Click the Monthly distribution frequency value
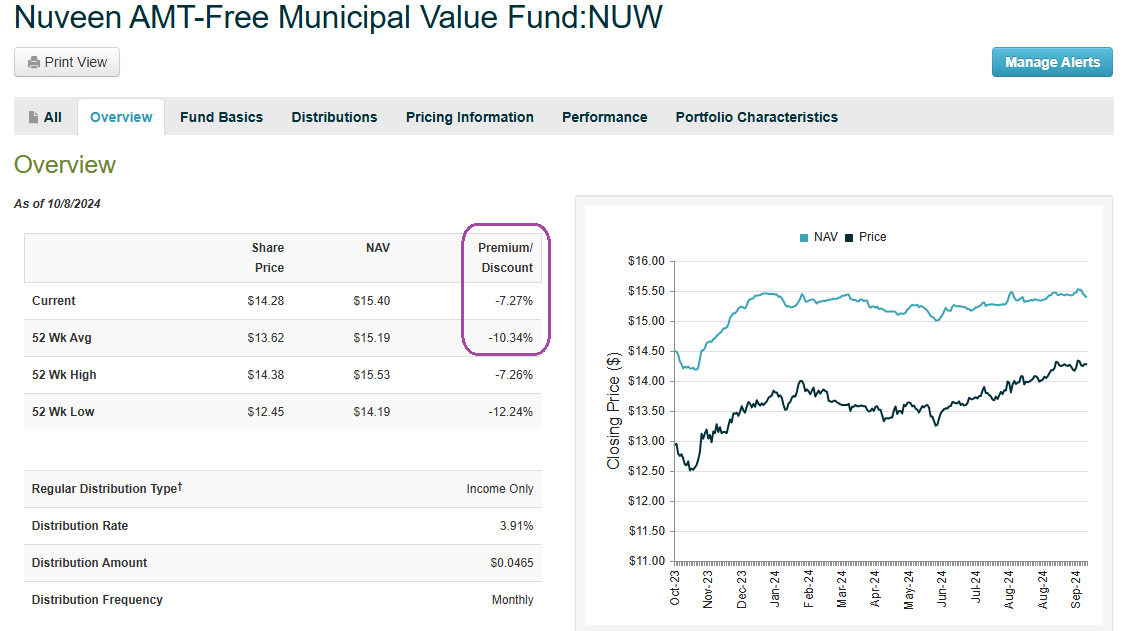Viewport: 1125px width, 631px height. tap(510, 600)
